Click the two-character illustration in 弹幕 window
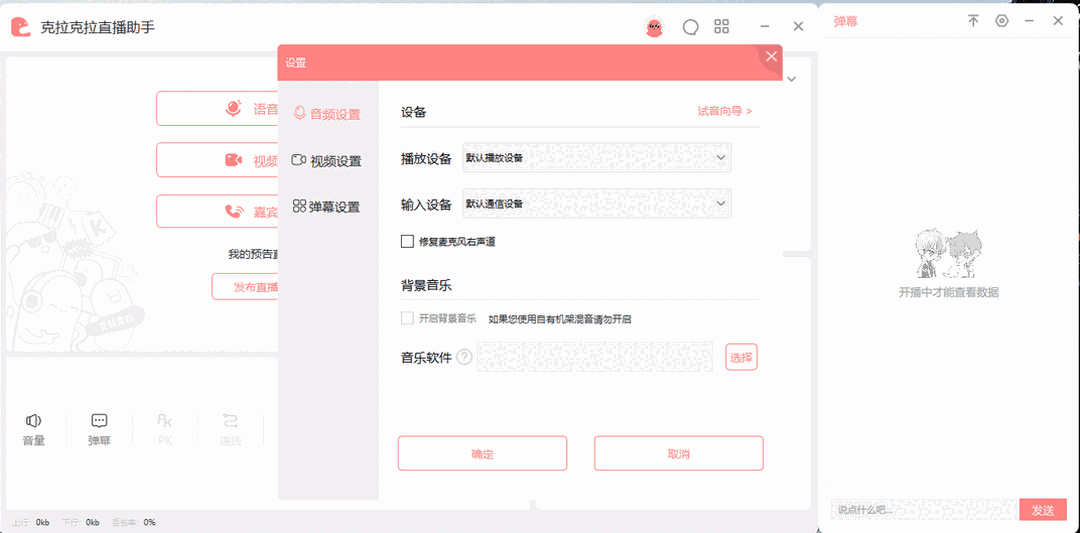 click(x=948, y=254)
